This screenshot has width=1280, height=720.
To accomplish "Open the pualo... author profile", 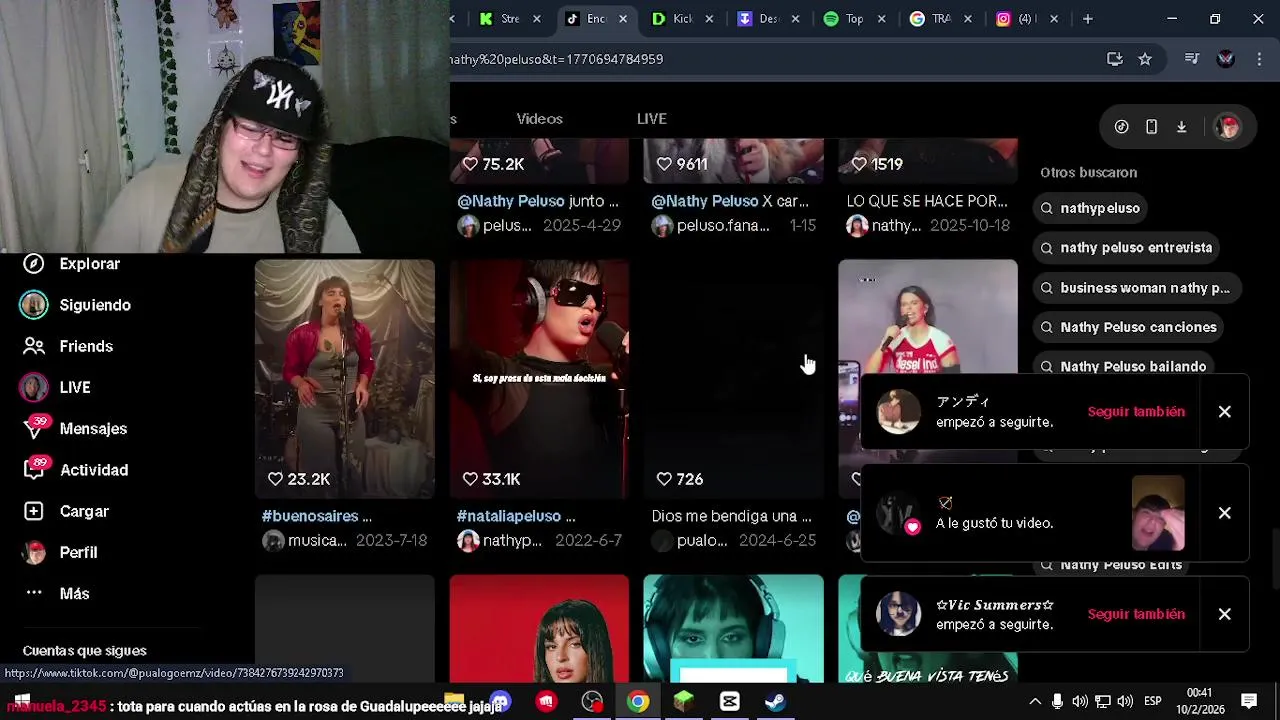I will pyautogui.click(x=690, y=541).
